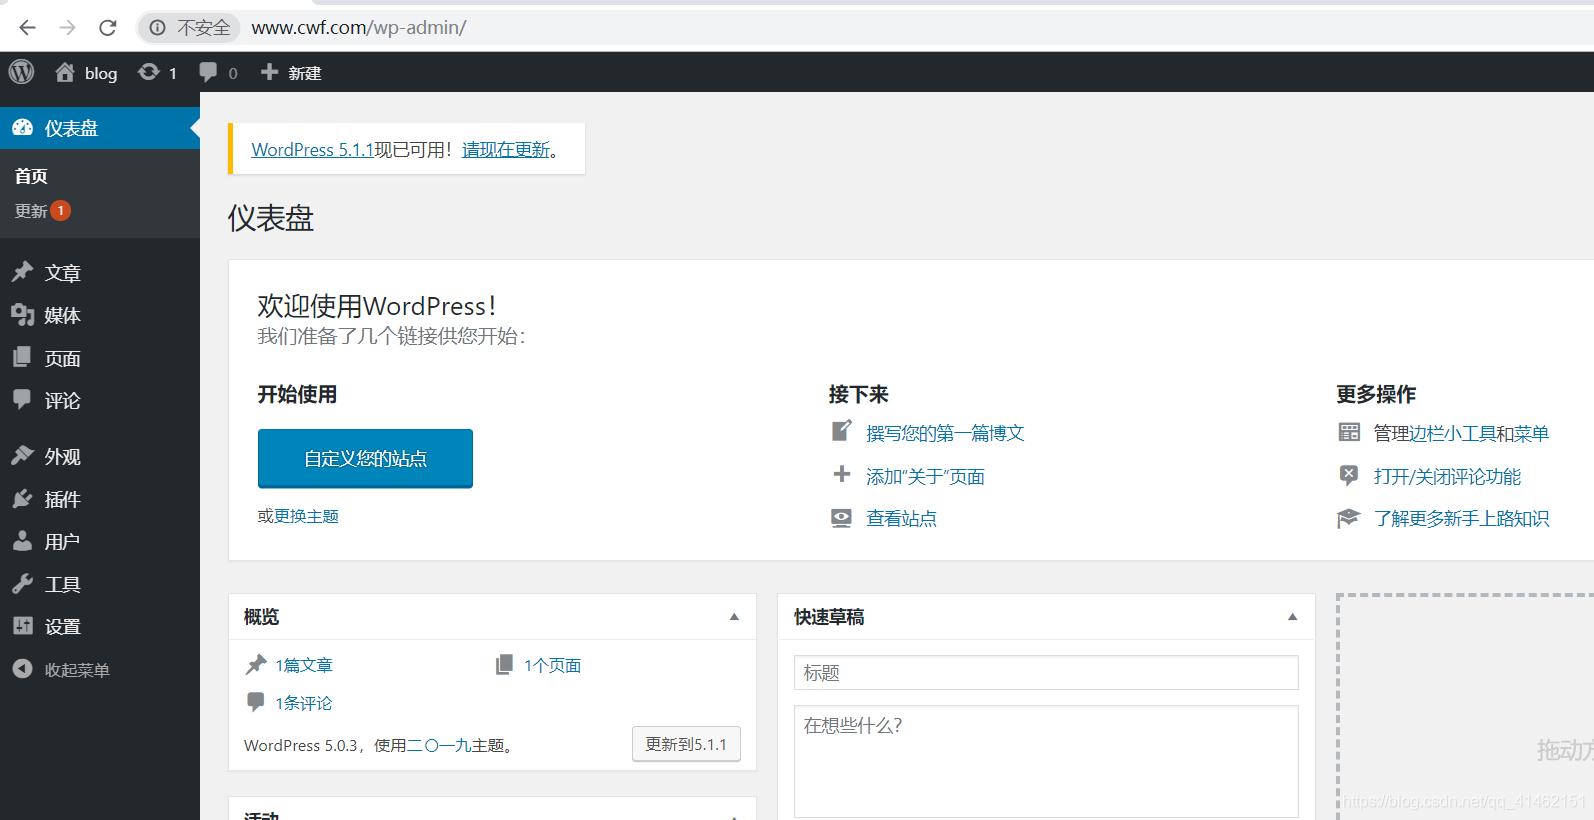Collapse the 快速草稿 panel with its arrow
The height and width of the screenshot is (820, 1594).
point(1292,617)
